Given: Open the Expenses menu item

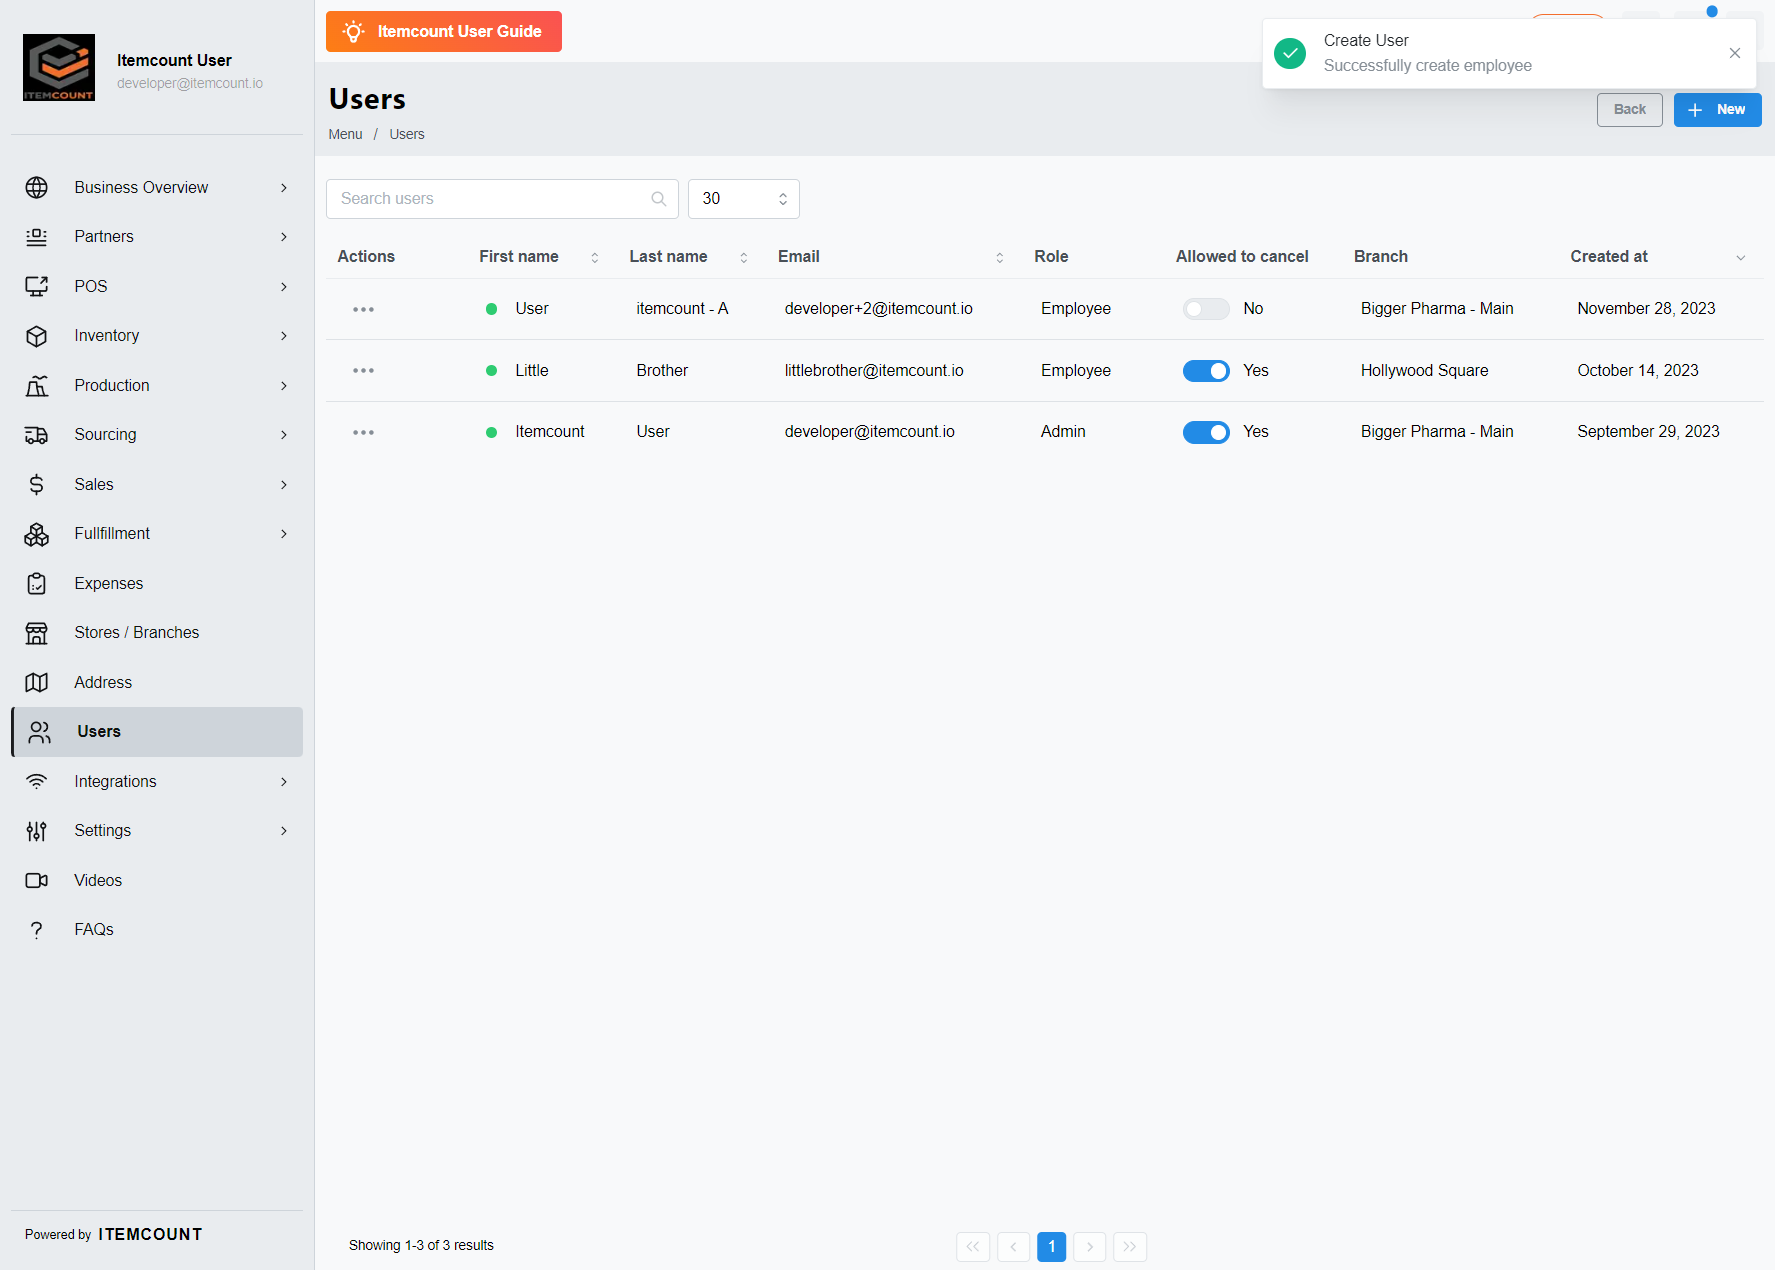Looking at the screenshot, I should (x=157, y=583).
